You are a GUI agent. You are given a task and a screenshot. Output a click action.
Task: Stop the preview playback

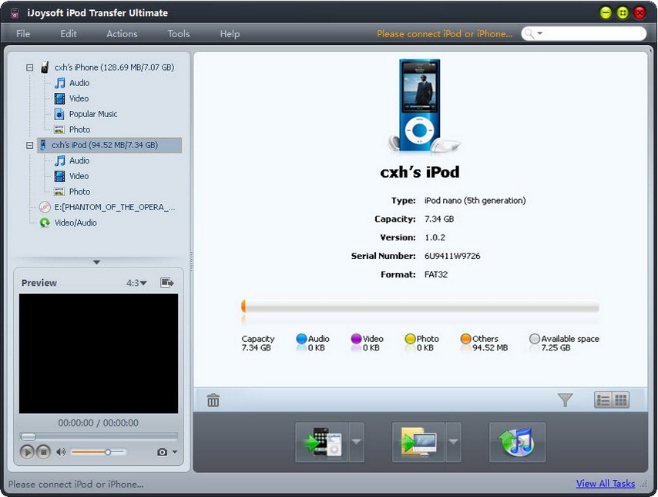tap(43, 452)
